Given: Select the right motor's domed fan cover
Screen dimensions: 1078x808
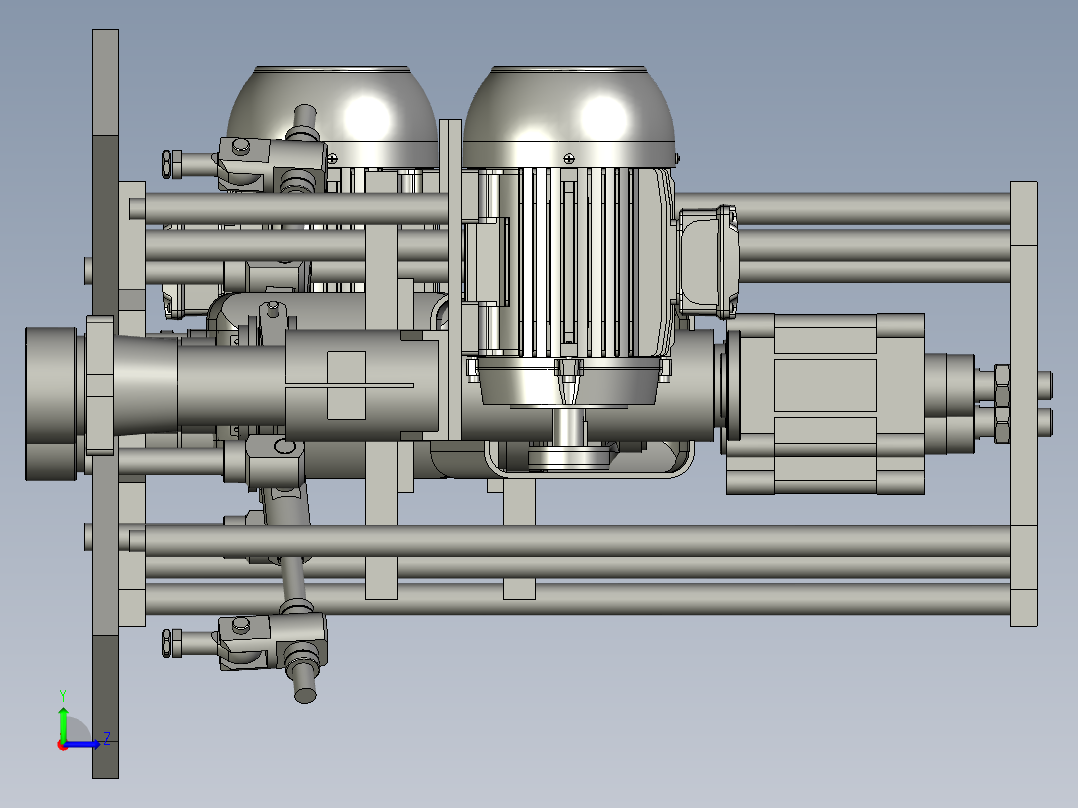Looking at the screenshot, I should (x=569, y=116).
